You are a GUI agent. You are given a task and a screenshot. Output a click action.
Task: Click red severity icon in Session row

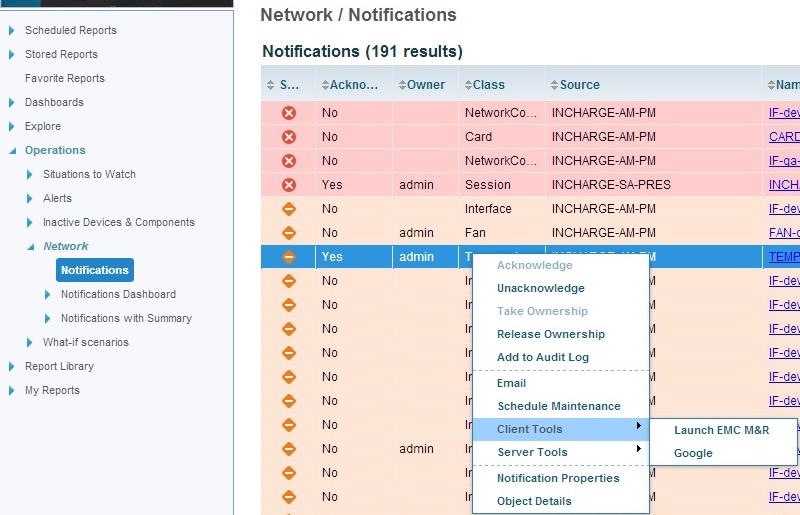point(289,185)
